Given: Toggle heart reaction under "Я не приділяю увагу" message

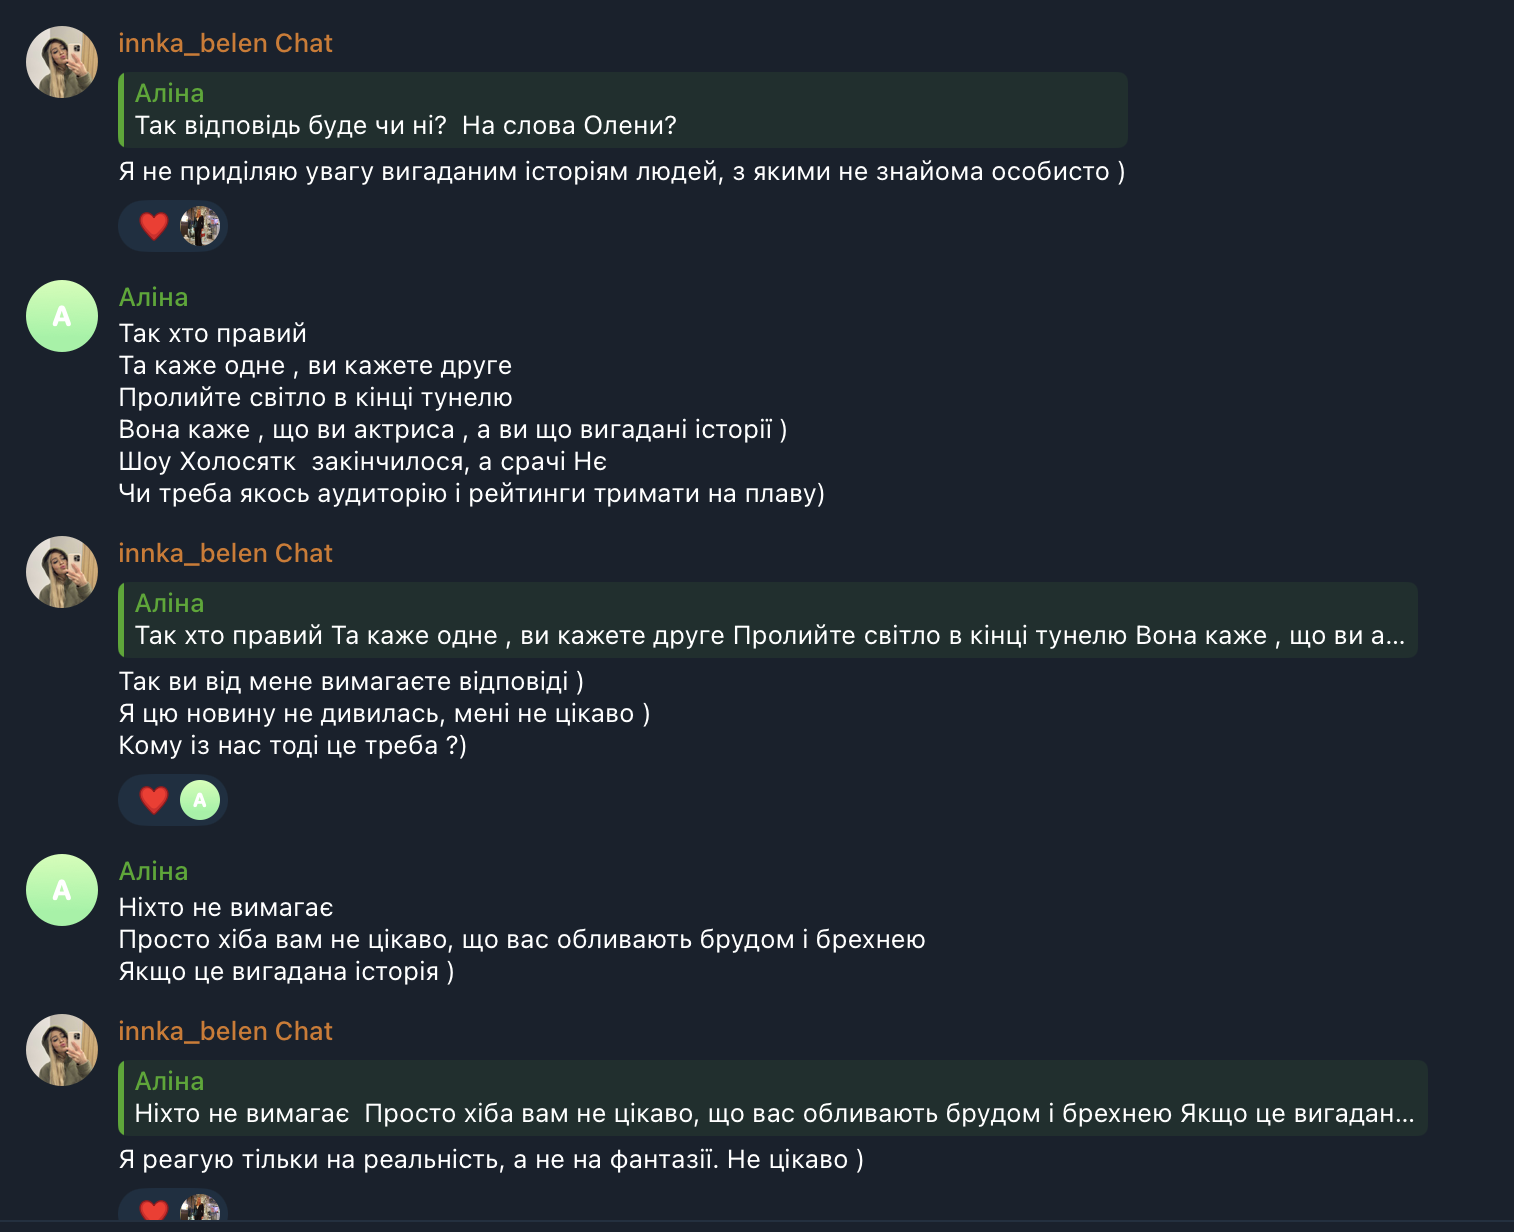Looking at the screenshot, I should (153, 226).
